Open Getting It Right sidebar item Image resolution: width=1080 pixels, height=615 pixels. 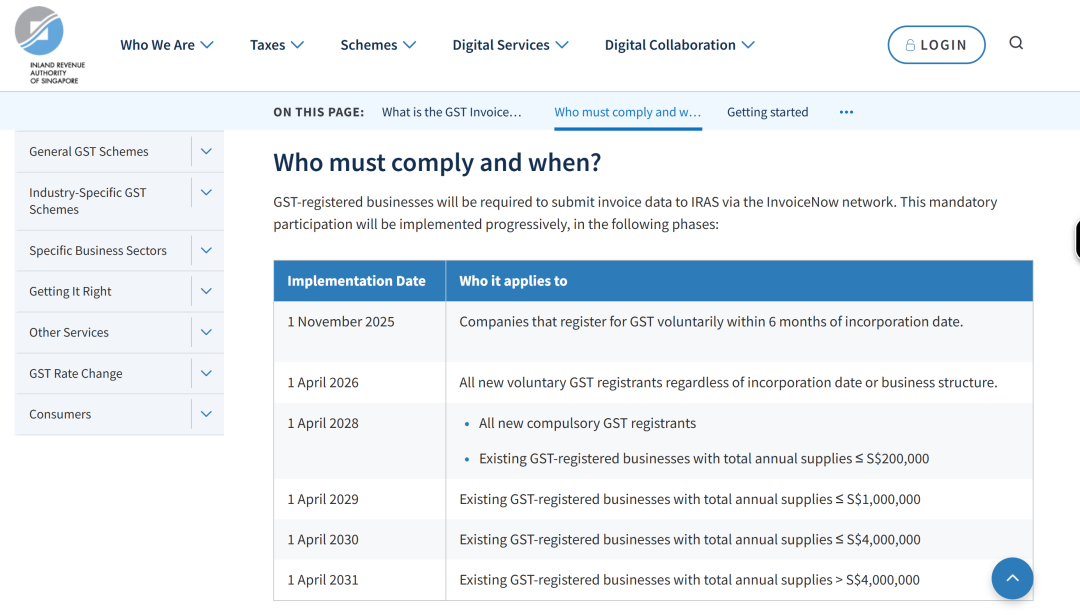click(70, 292)
